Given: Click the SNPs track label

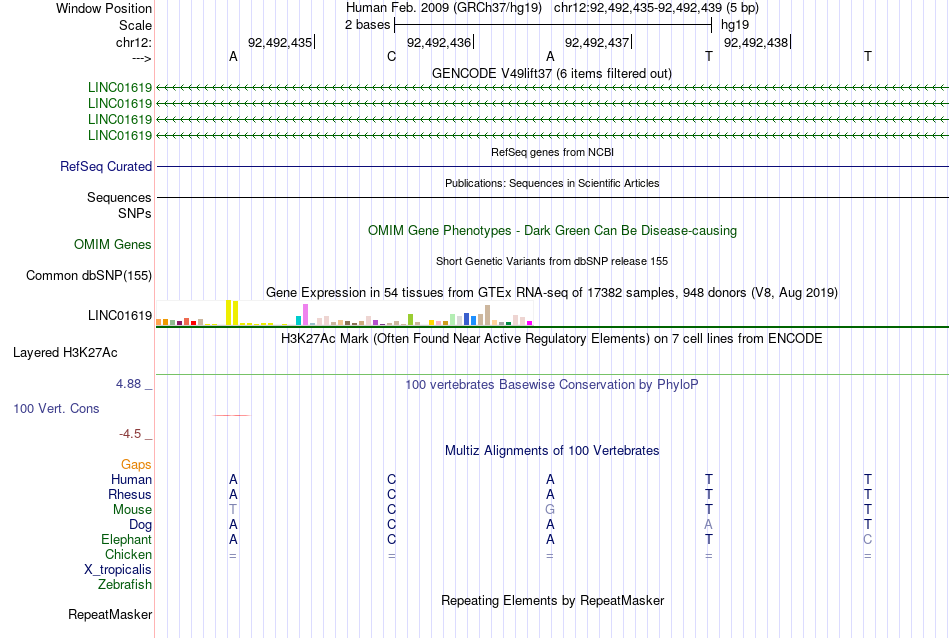Looking at the screenshot, I should (135, 213).
